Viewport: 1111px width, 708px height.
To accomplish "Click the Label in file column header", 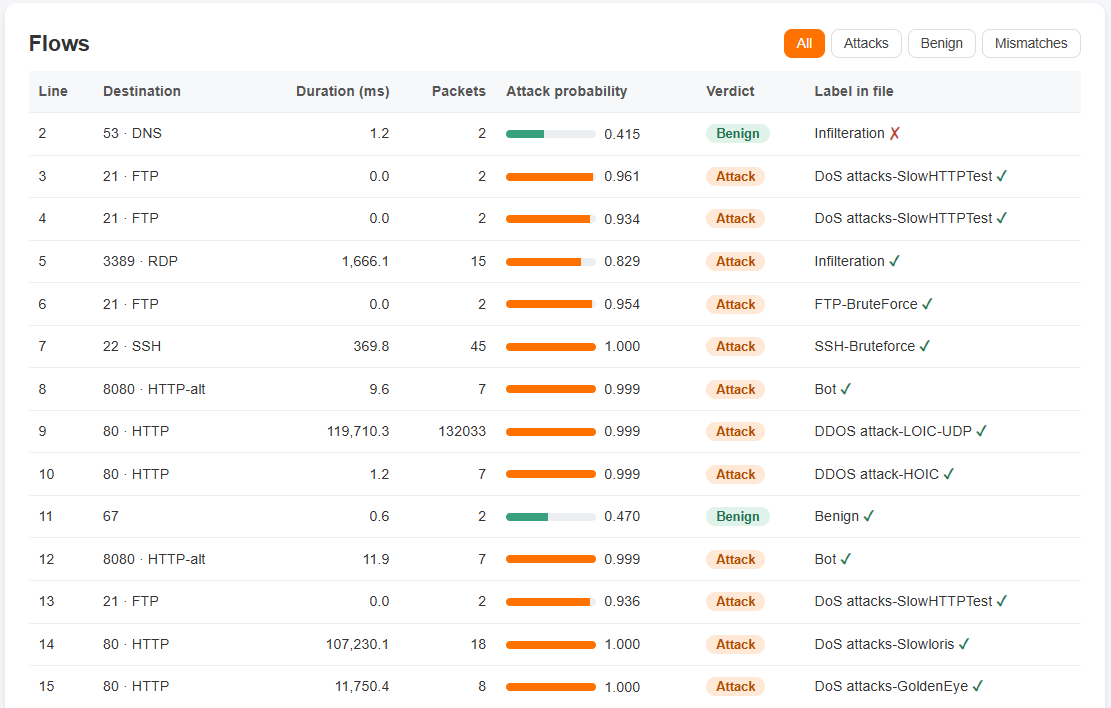I will 854,91.
